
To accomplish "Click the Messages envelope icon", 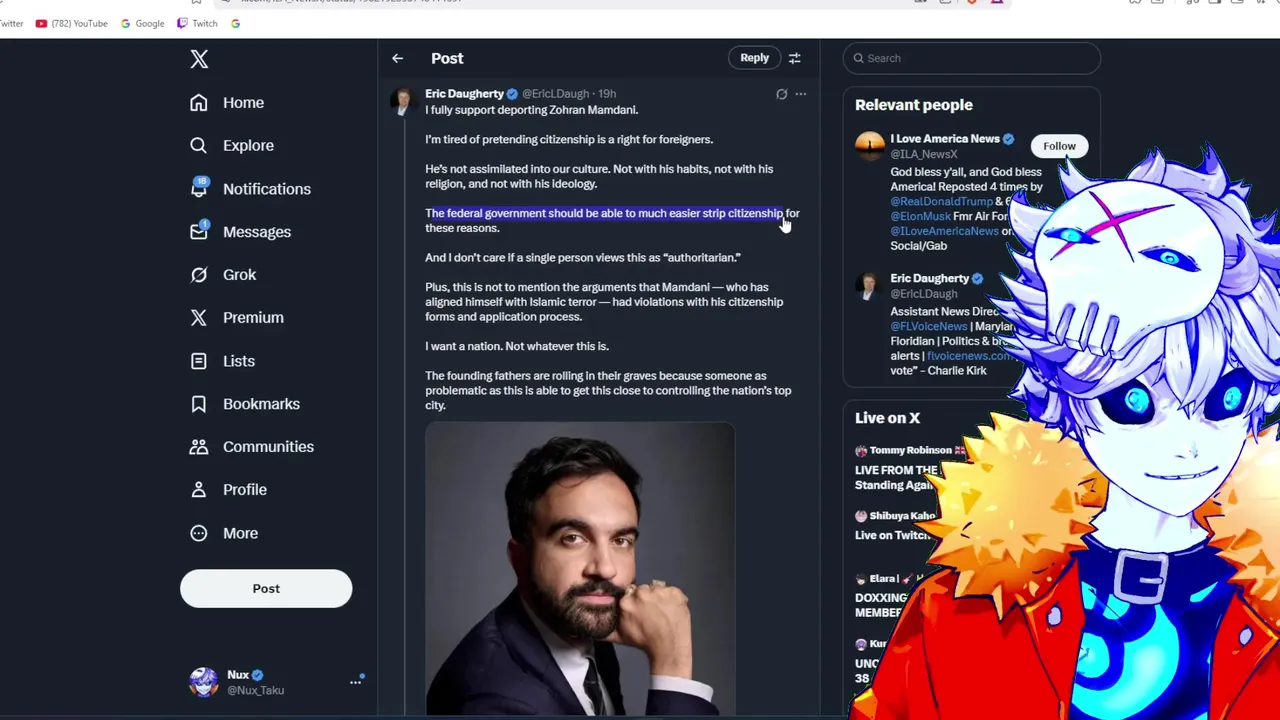I will [199, 231].
